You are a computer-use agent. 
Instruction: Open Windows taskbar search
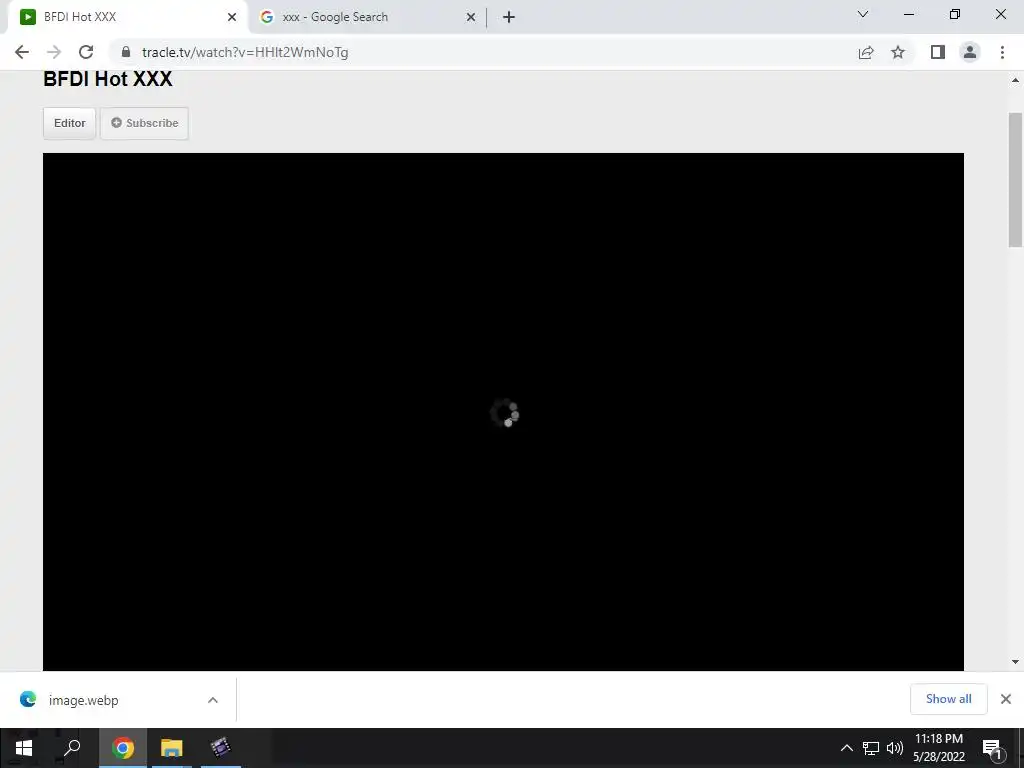click(x=72, y=748)
